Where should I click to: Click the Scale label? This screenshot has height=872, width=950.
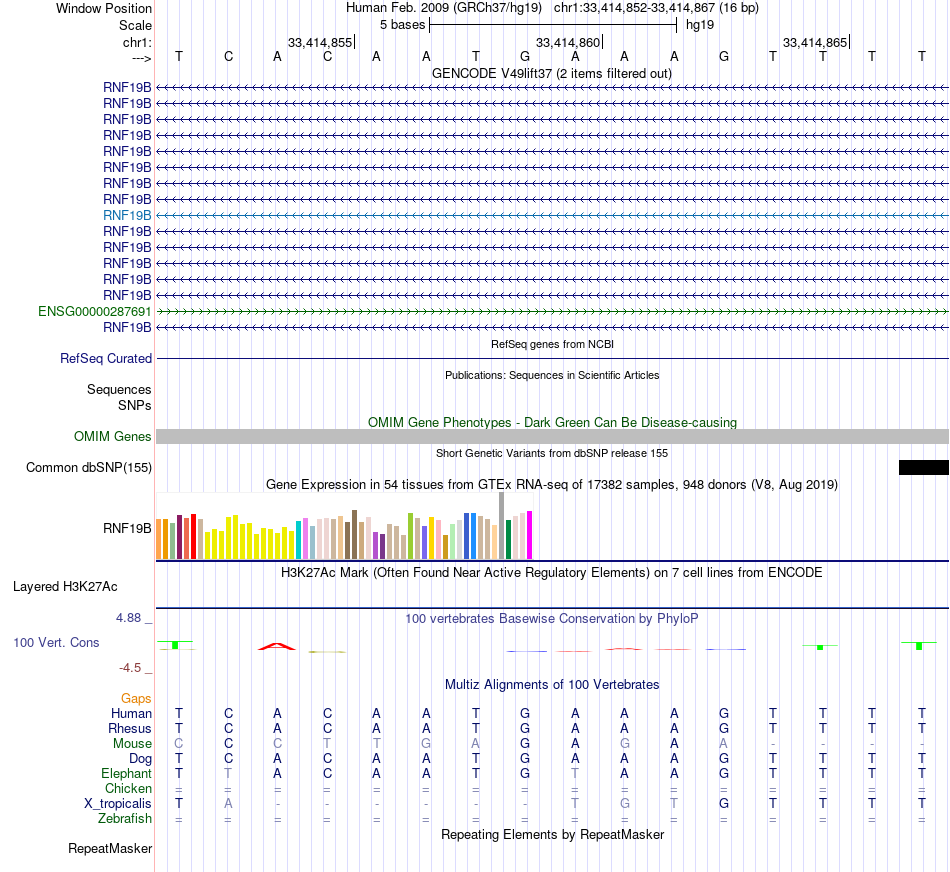click(135, 25)
